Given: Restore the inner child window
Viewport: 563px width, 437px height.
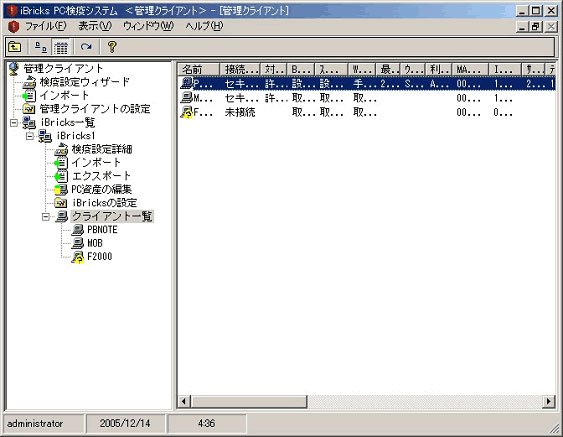Looking at the screenshot, I should pos(535,27).
